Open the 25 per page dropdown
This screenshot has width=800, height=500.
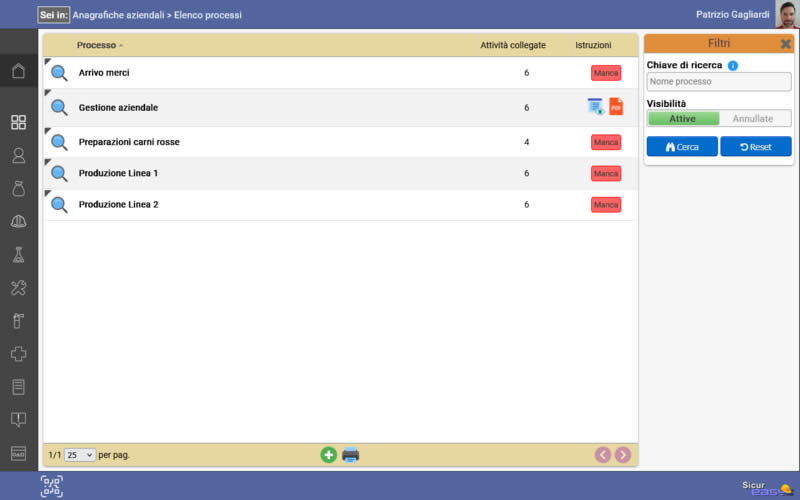coord(80,455)
